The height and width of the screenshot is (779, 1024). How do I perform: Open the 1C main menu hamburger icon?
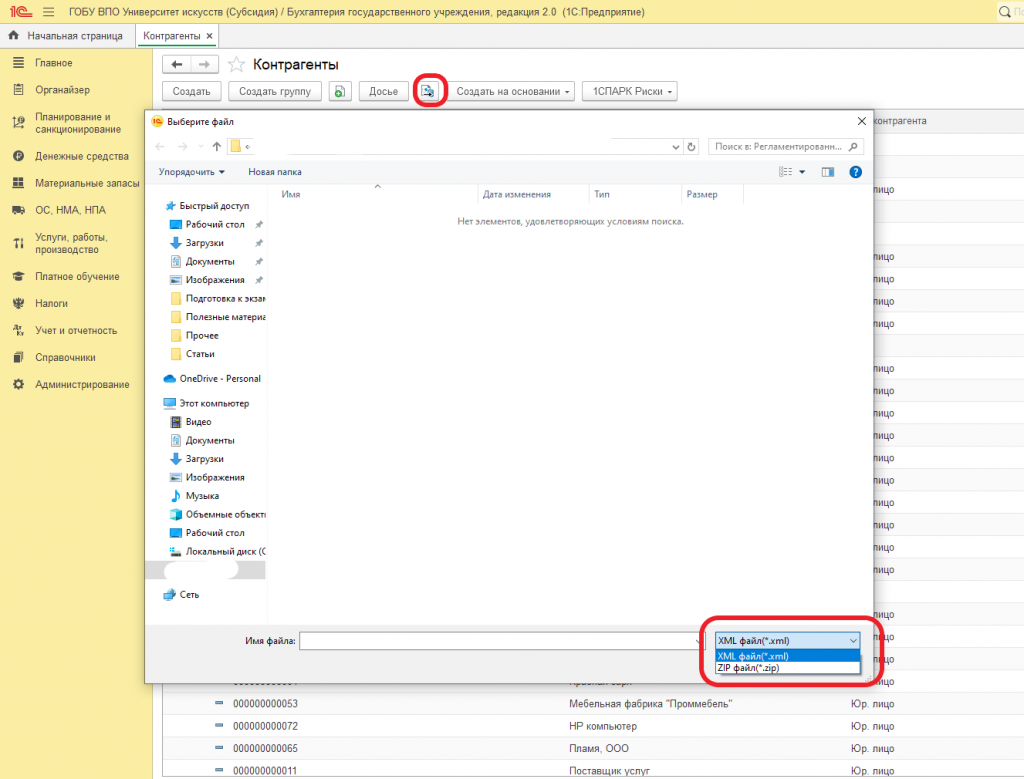tap(48, 12)
